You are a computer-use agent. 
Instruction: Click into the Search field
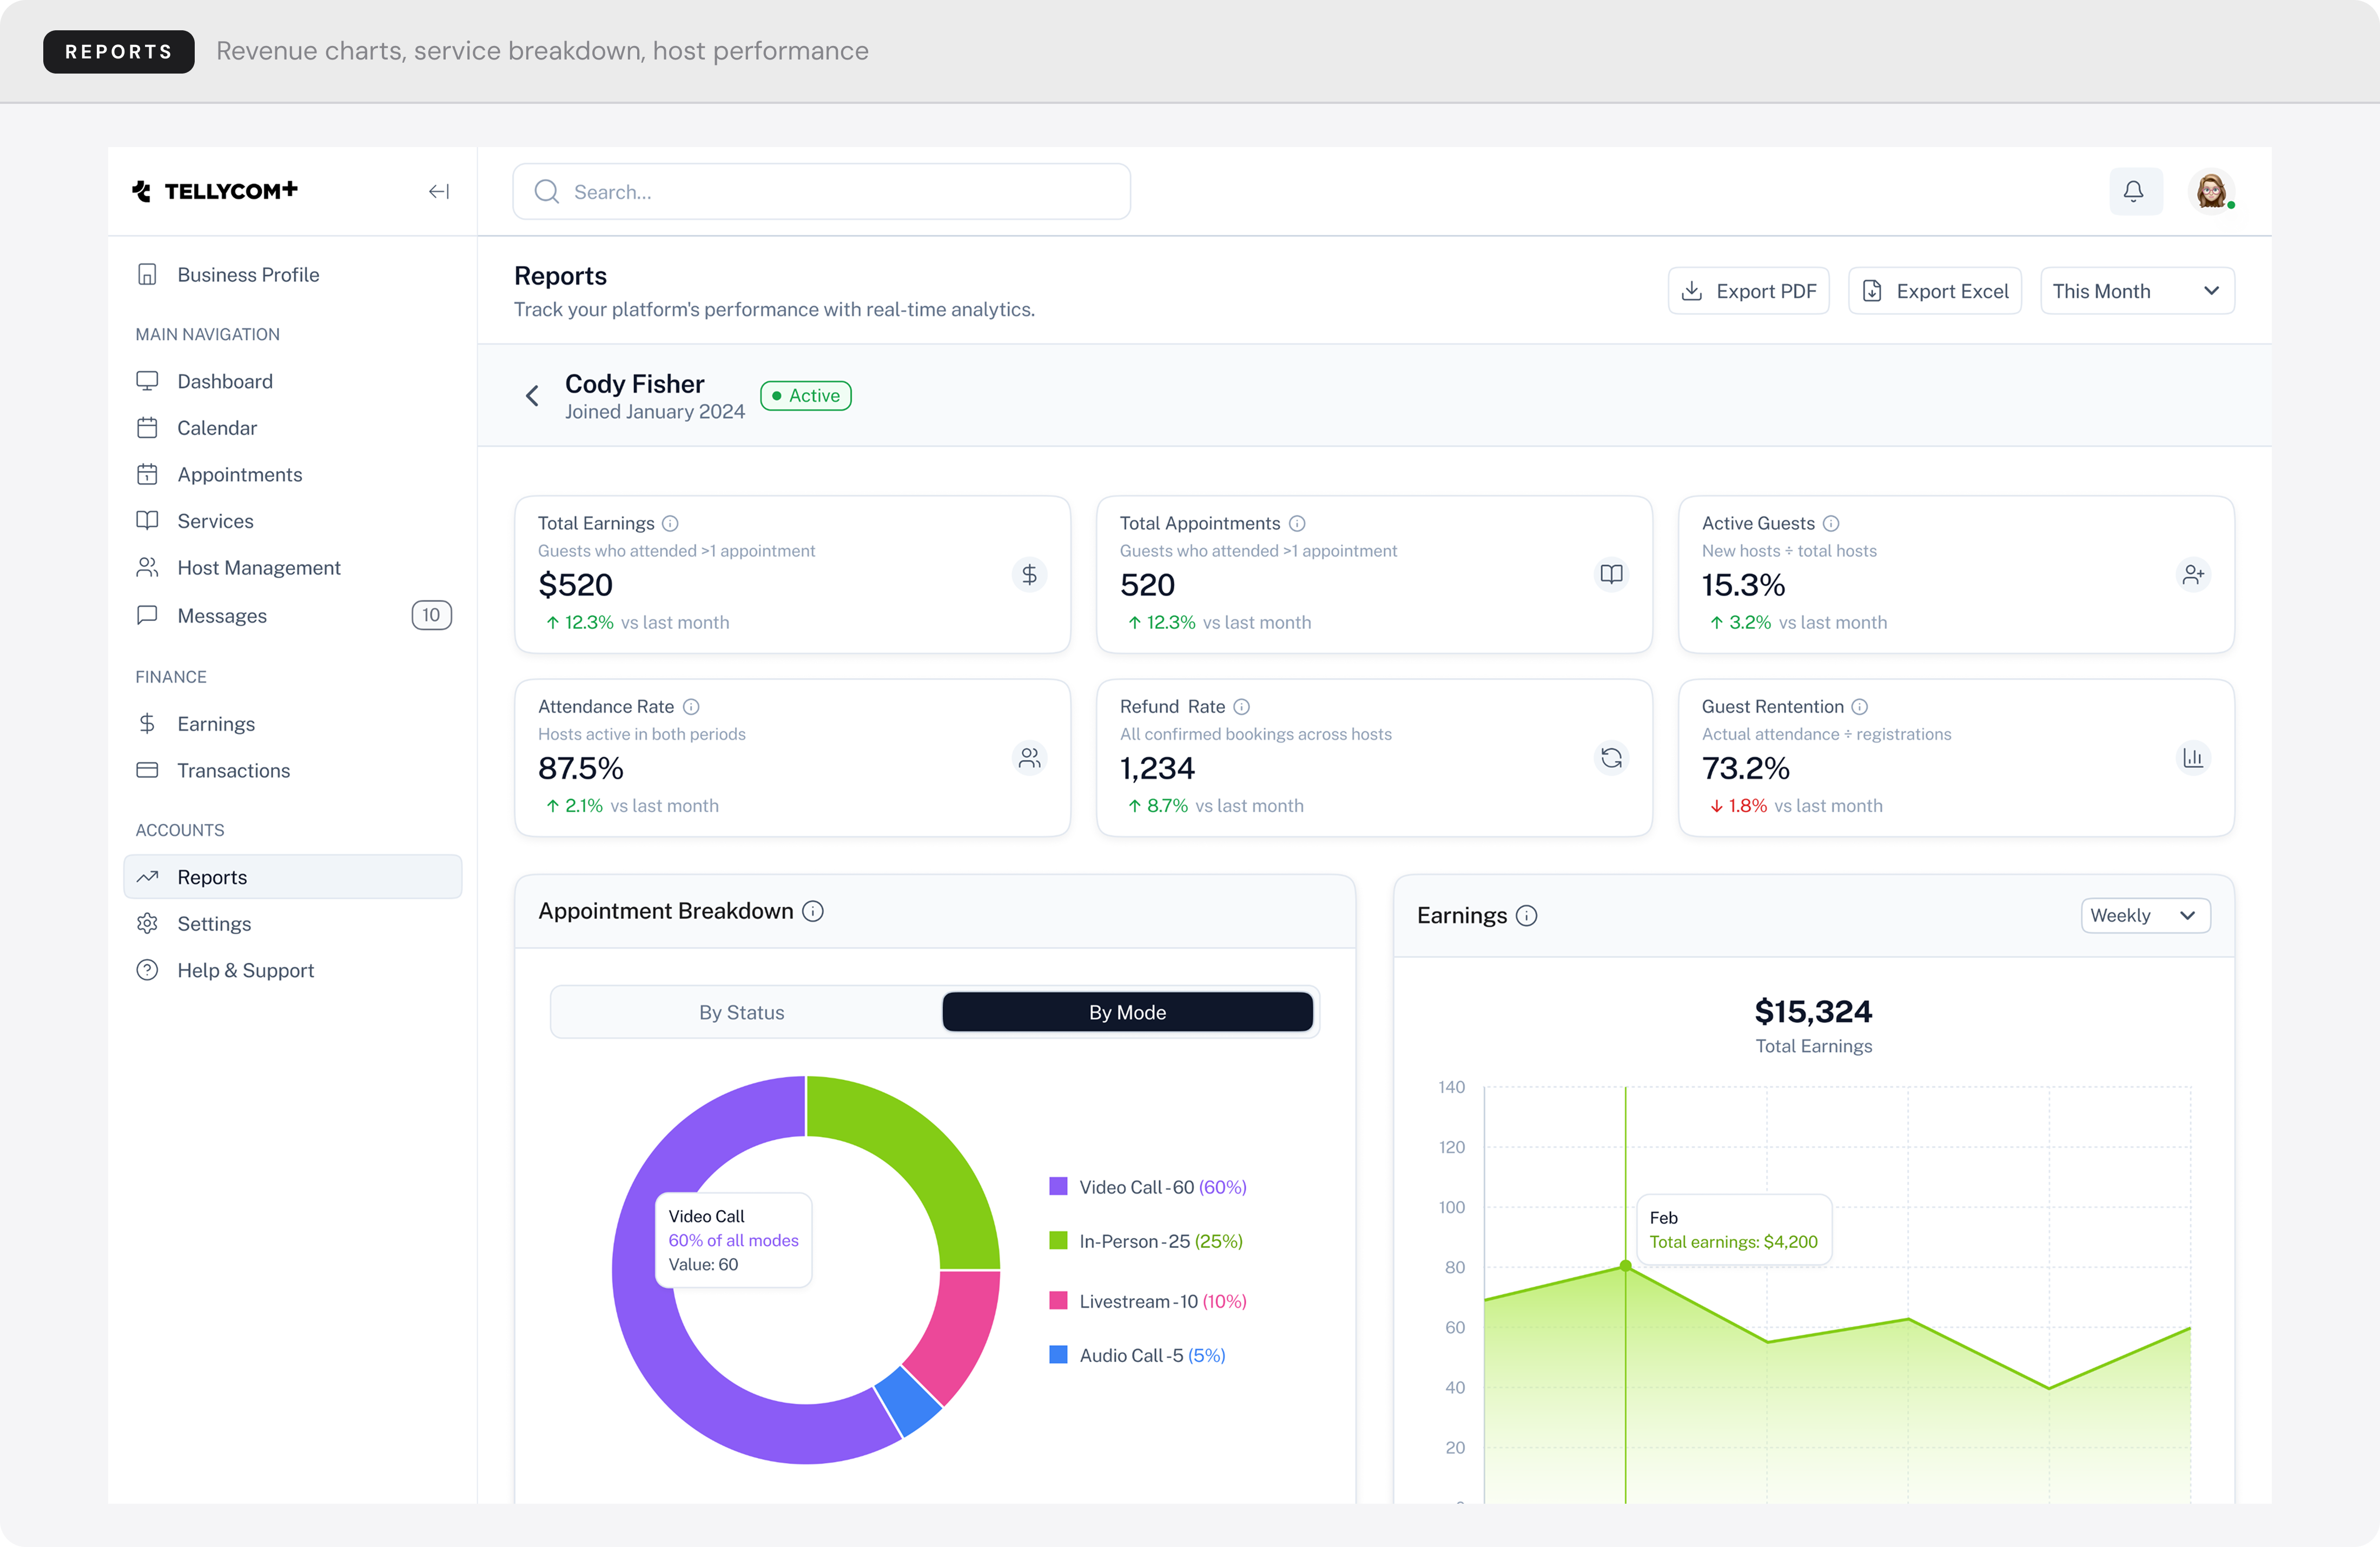(820, 192)
